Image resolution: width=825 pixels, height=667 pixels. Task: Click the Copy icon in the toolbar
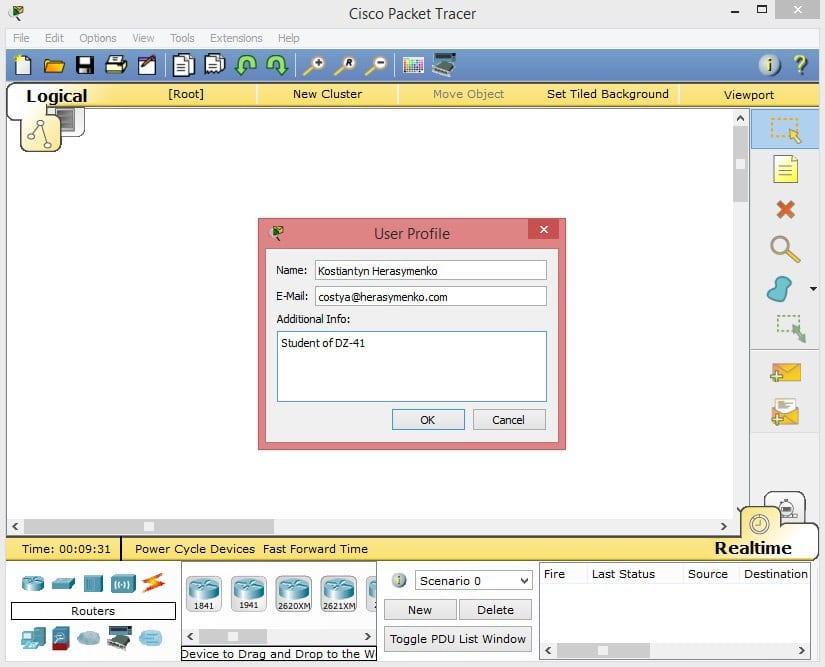(184, 65)
